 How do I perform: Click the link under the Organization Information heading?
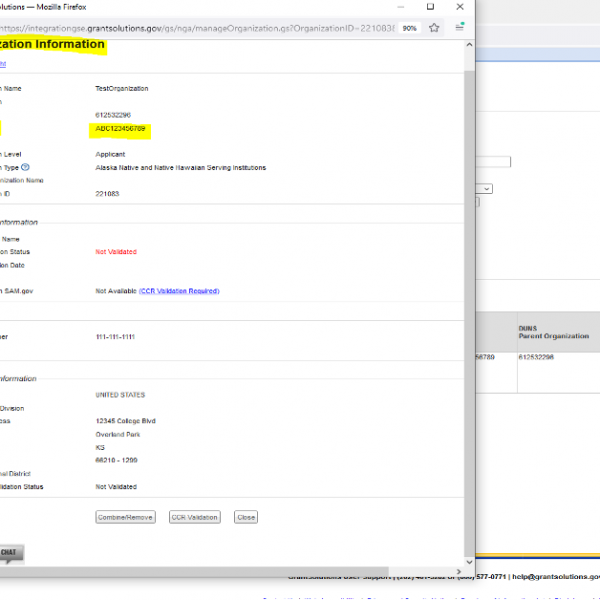4,63
